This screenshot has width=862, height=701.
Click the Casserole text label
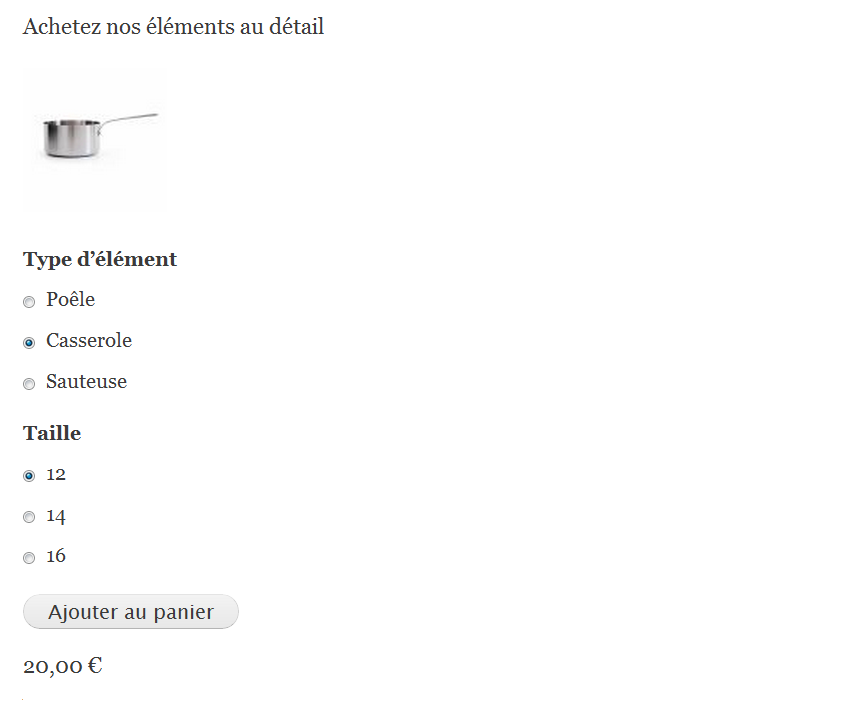point(89,340)
